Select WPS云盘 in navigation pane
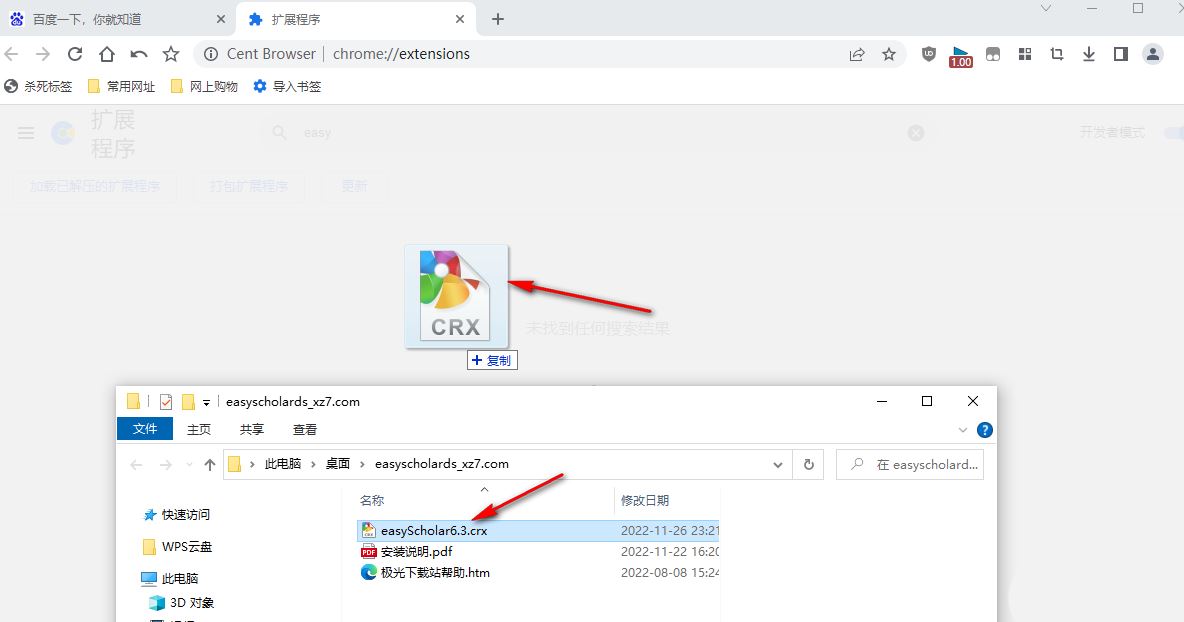The height and width of the screenshot is (622, 1184). [177, 547]
